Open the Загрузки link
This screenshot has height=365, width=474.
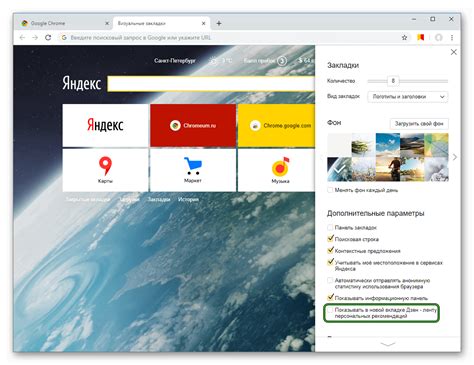coord(129,199)
